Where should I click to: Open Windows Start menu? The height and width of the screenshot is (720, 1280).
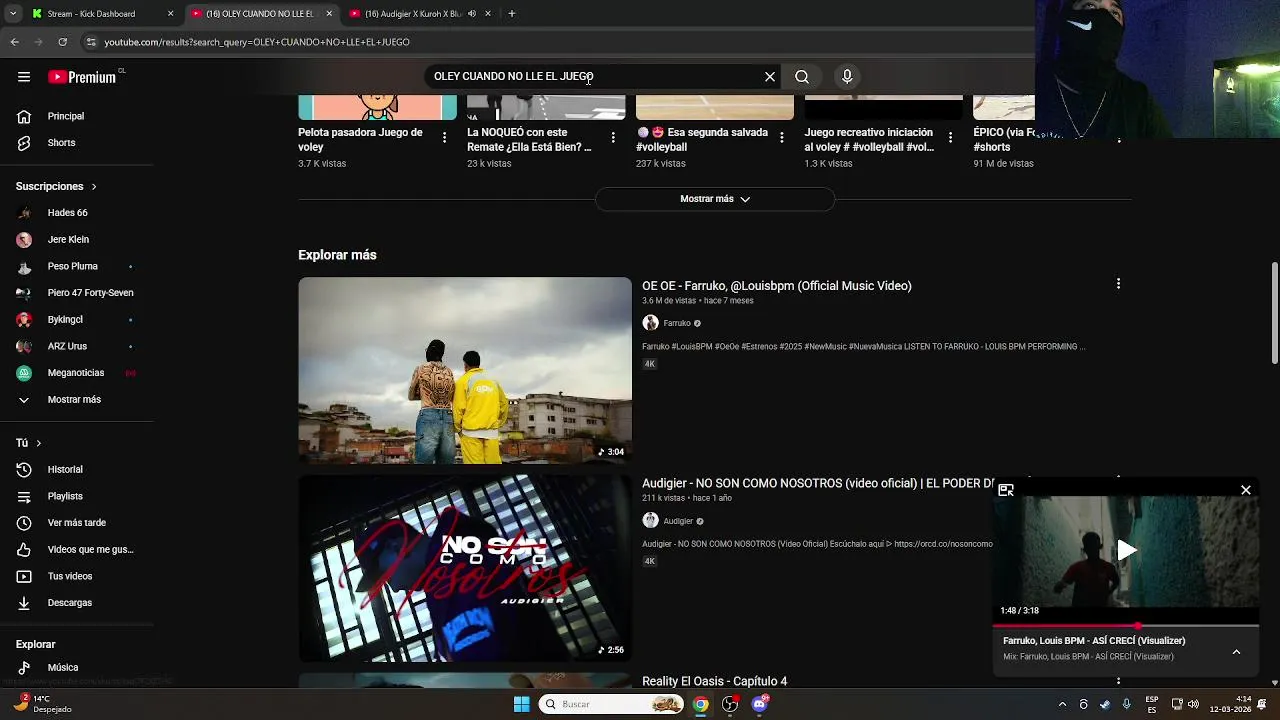point(522,704)
